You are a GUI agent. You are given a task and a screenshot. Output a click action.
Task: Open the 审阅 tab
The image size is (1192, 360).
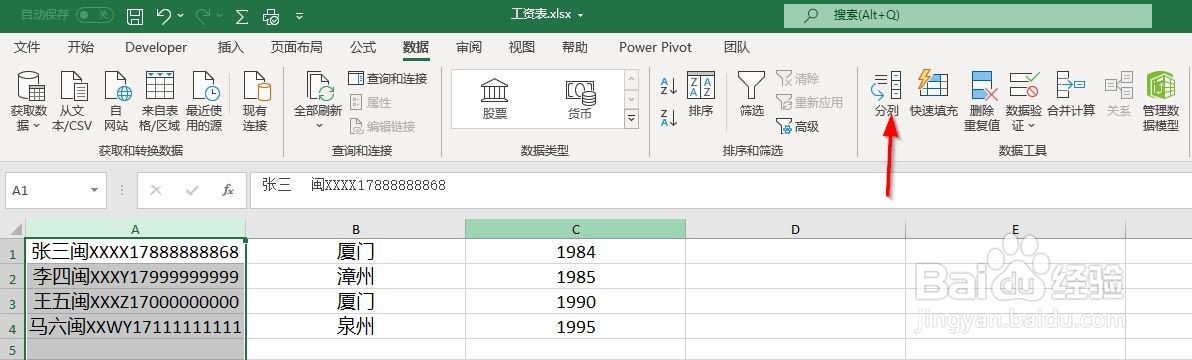coord(469,47)
